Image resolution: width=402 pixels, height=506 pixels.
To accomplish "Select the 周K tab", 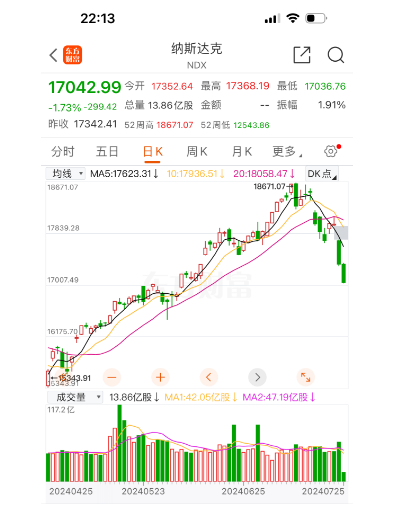I will coord(197,152).
